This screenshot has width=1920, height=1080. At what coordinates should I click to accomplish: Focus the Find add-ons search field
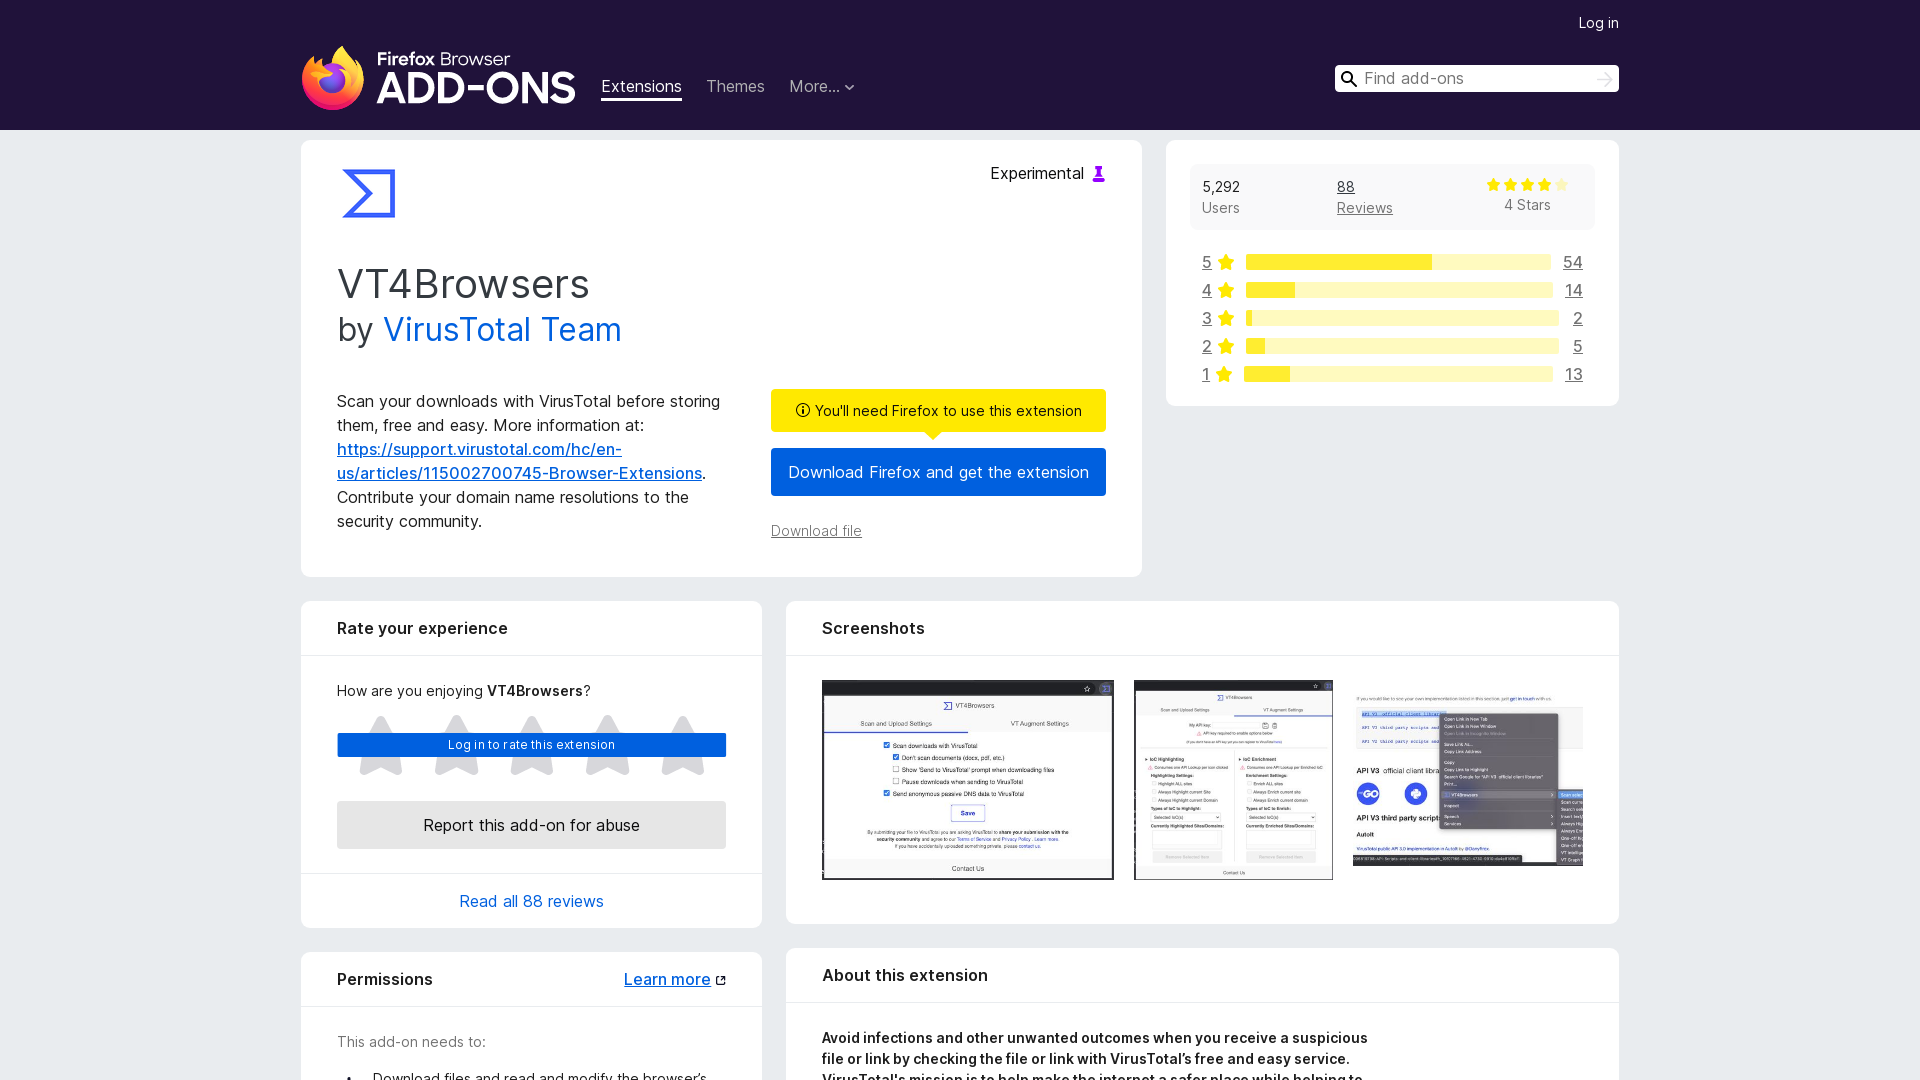click(1476, 79)
